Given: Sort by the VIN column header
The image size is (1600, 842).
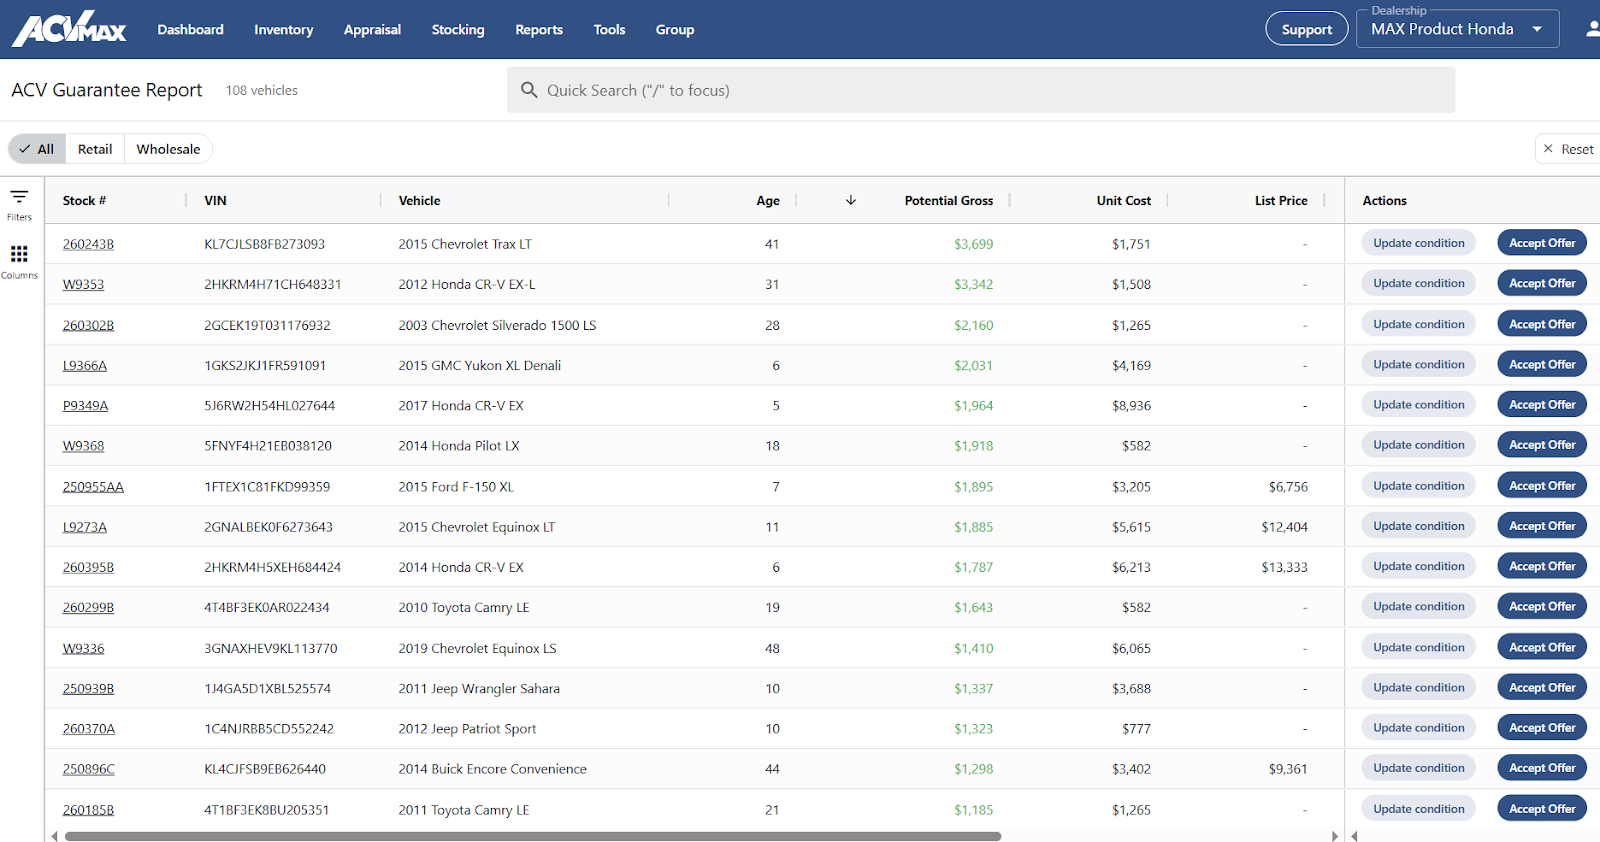Looking at the screenshot, I should (215, 200).
